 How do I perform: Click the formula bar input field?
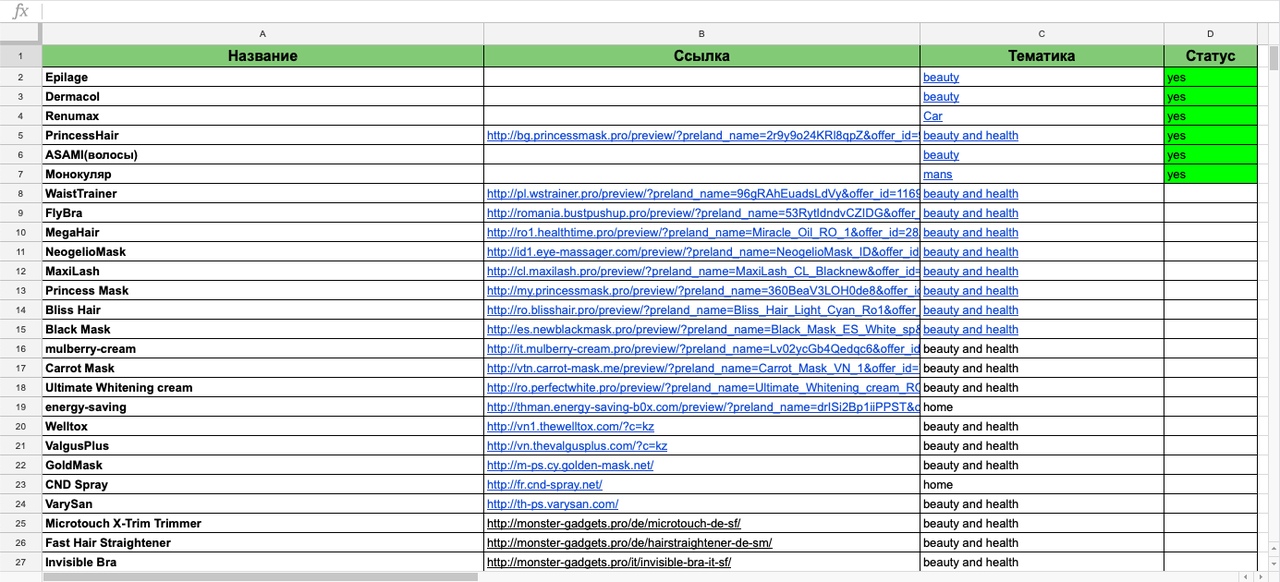pyautogui.click(x=660, y=10)
